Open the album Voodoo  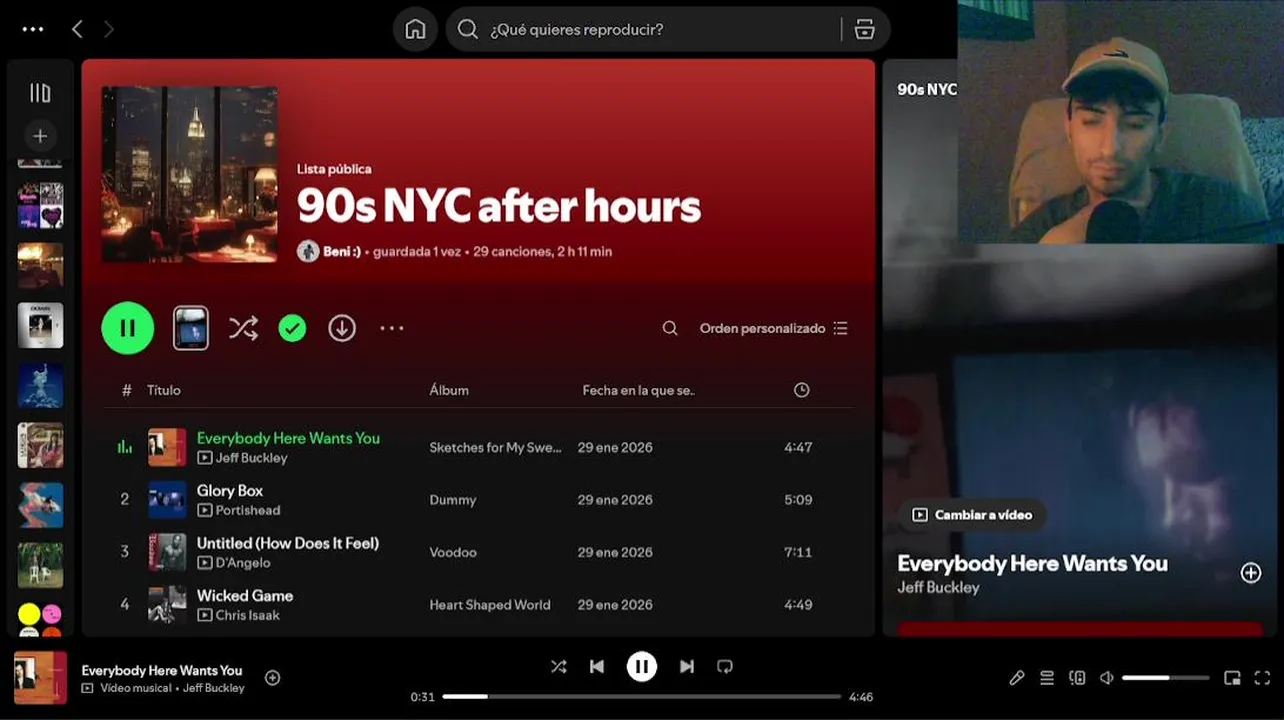coord(453,552)
